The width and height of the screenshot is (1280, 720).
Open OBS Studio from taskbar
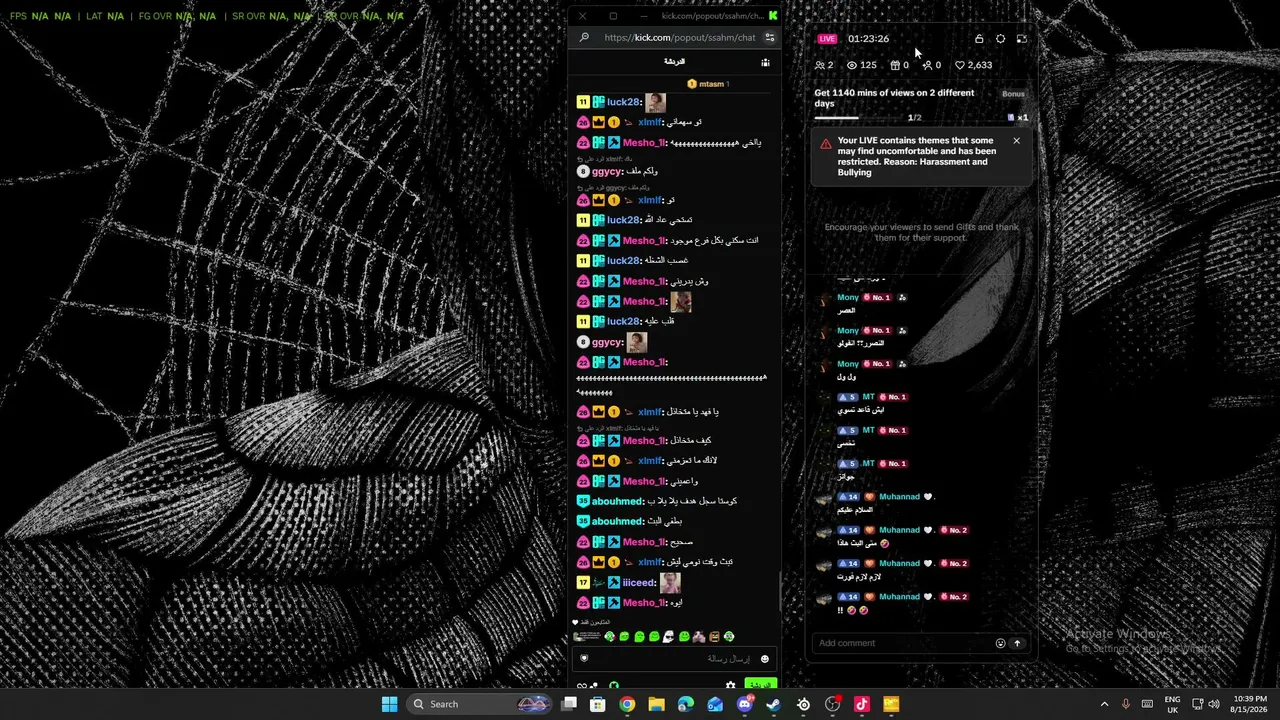tap(833, 704)
